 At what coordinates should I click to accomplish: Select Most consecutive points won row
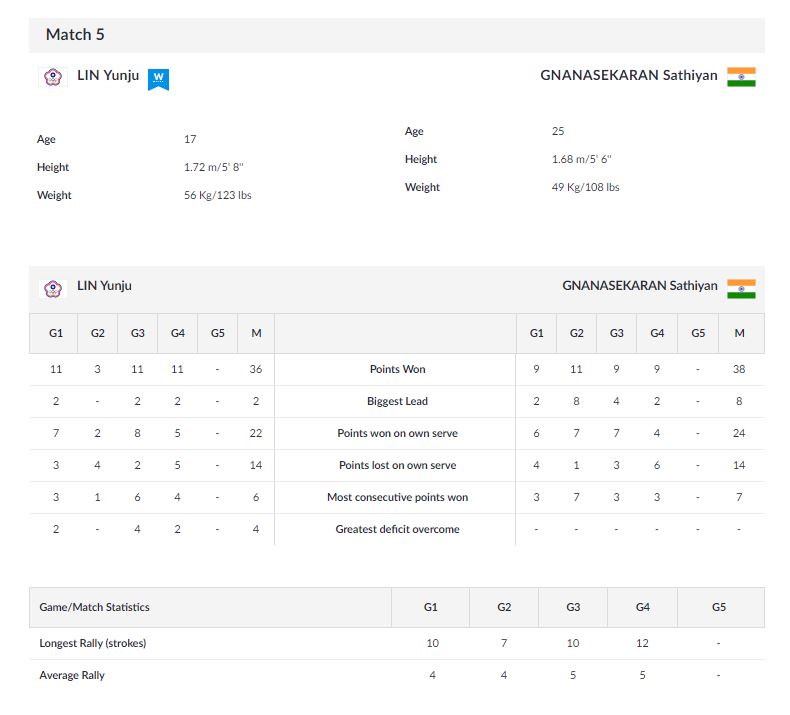coord(397,498)
